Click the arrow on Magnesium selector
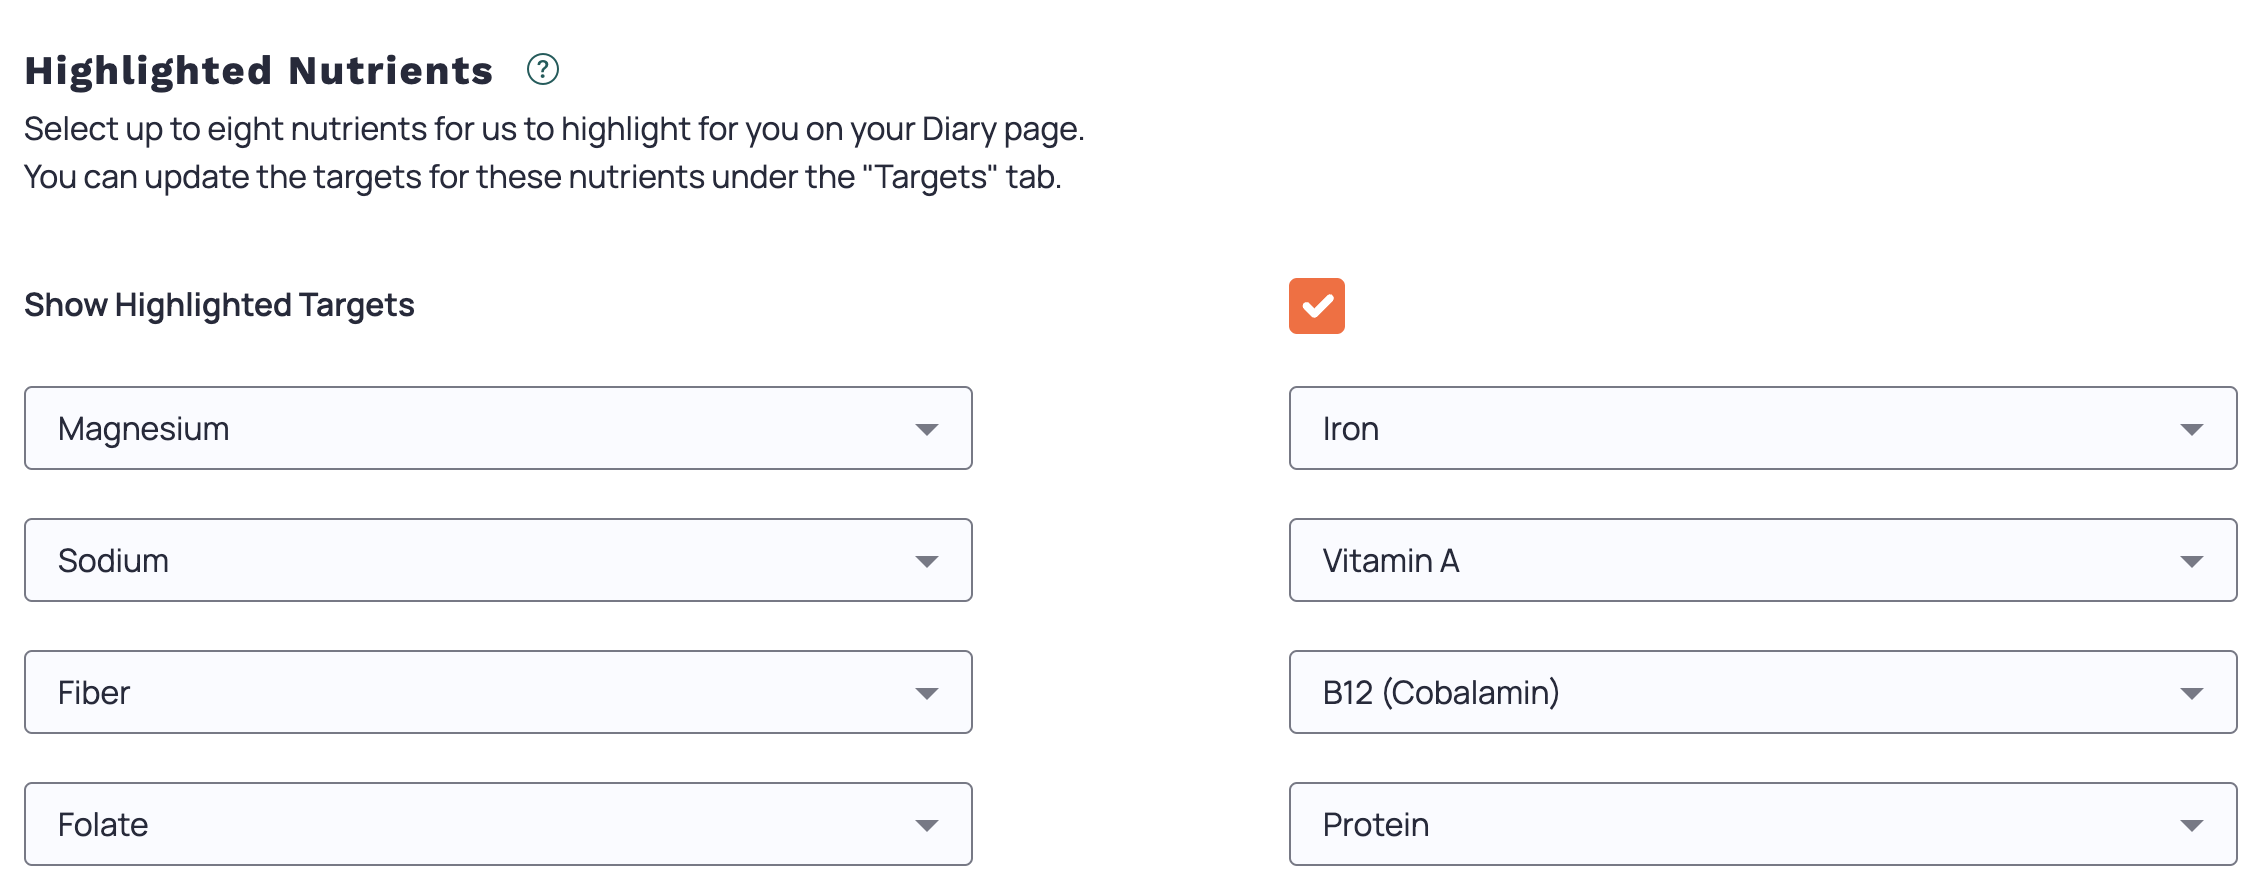The height and width of the screenshot is (894, 2252). [x=927, y=430]
